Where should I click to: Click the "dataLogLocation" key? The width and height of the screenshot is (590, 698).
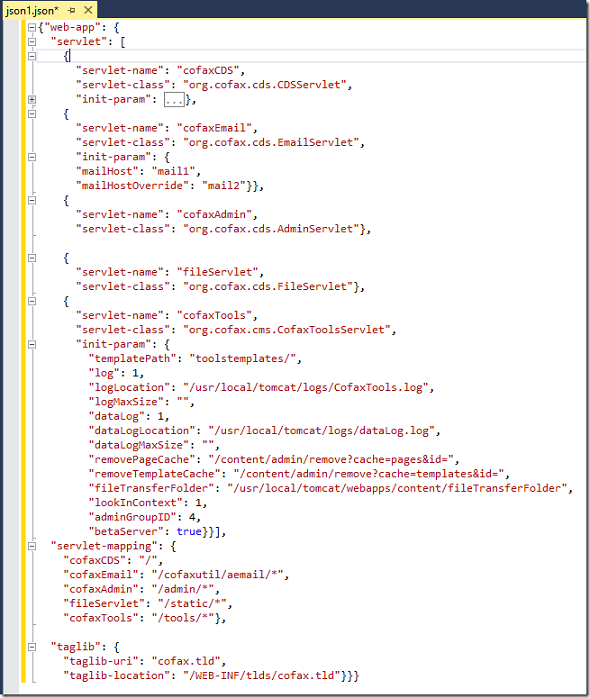(x=142, y=430)
